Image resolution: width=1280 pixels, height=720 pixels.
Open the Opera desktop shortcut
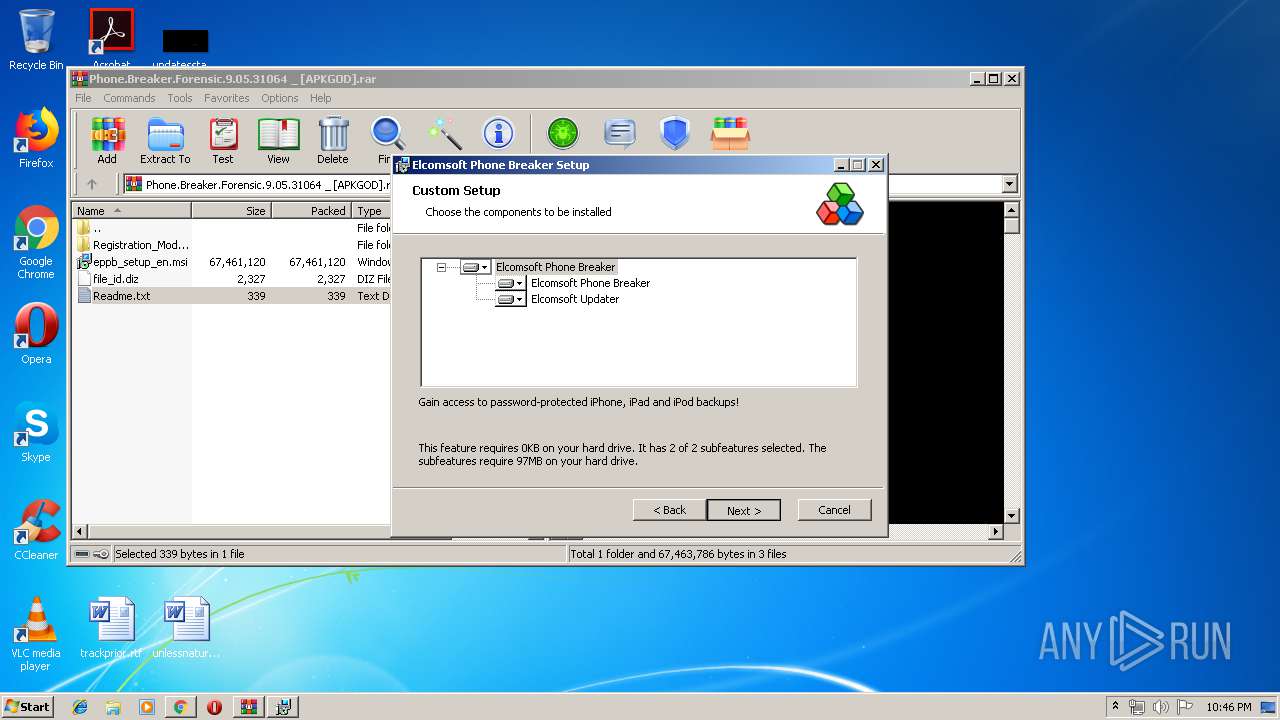(x=36, y=334)
